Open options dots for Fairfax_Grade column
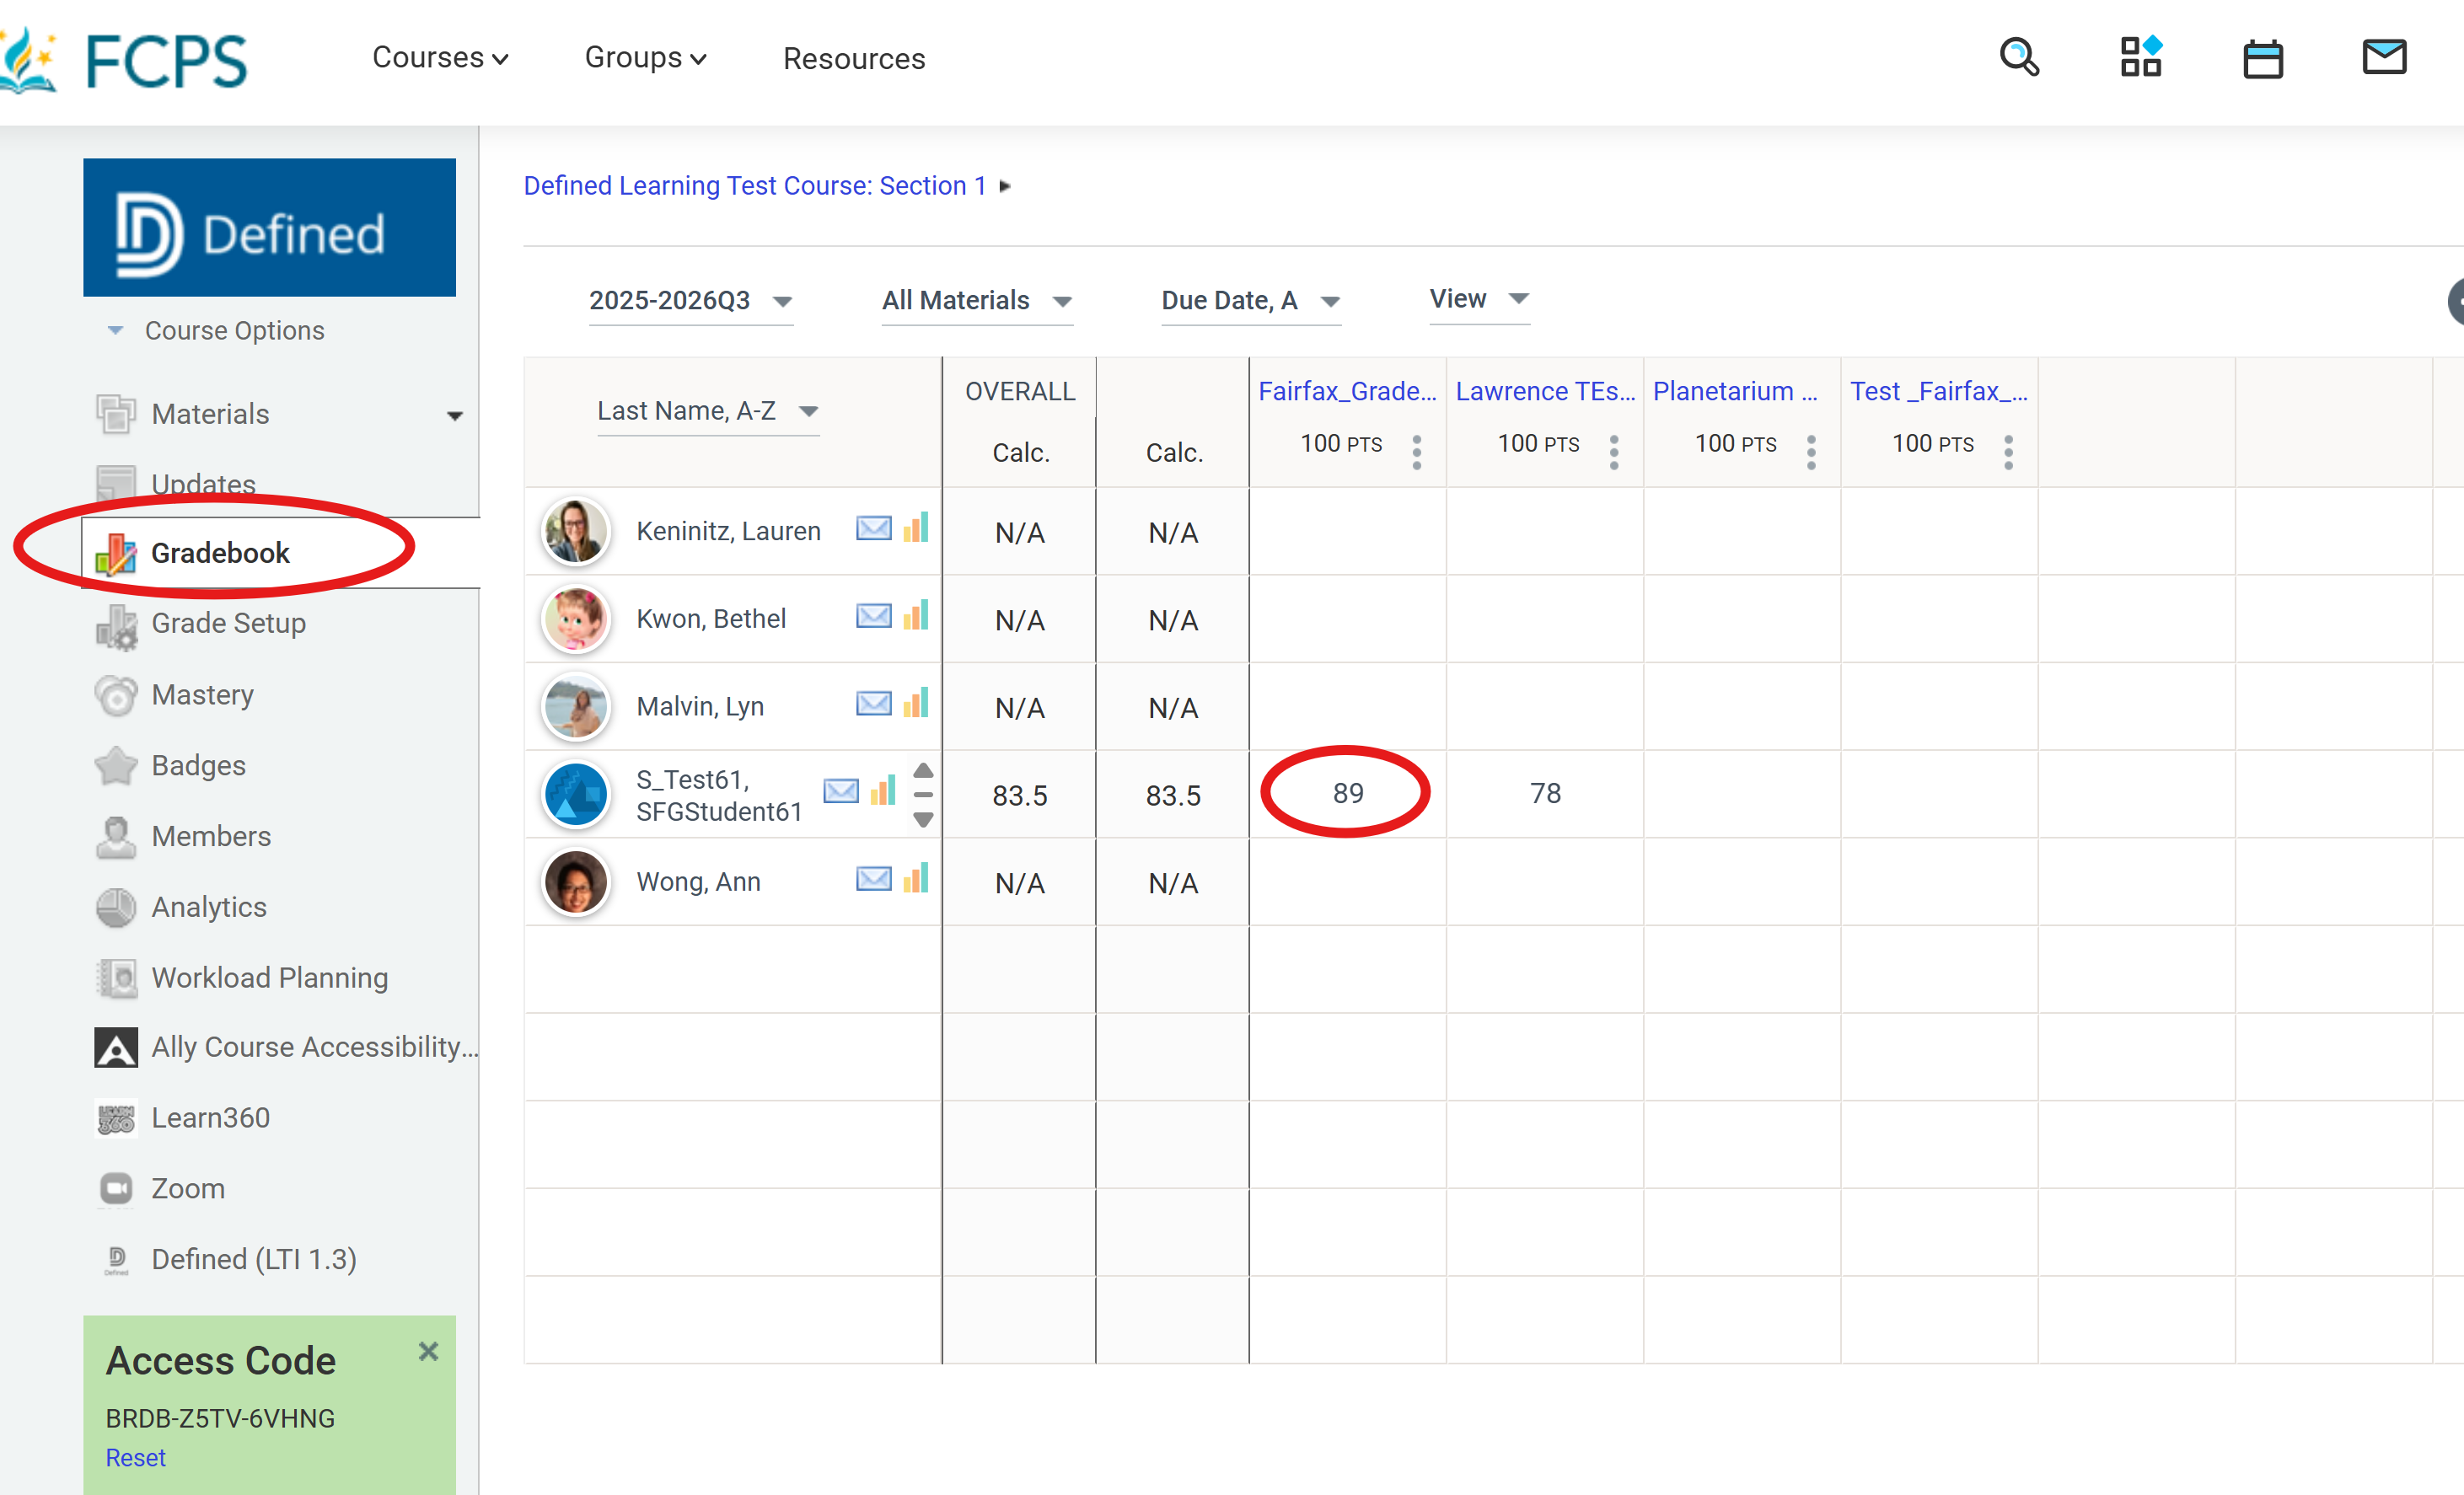 [x=1416, y=452]
